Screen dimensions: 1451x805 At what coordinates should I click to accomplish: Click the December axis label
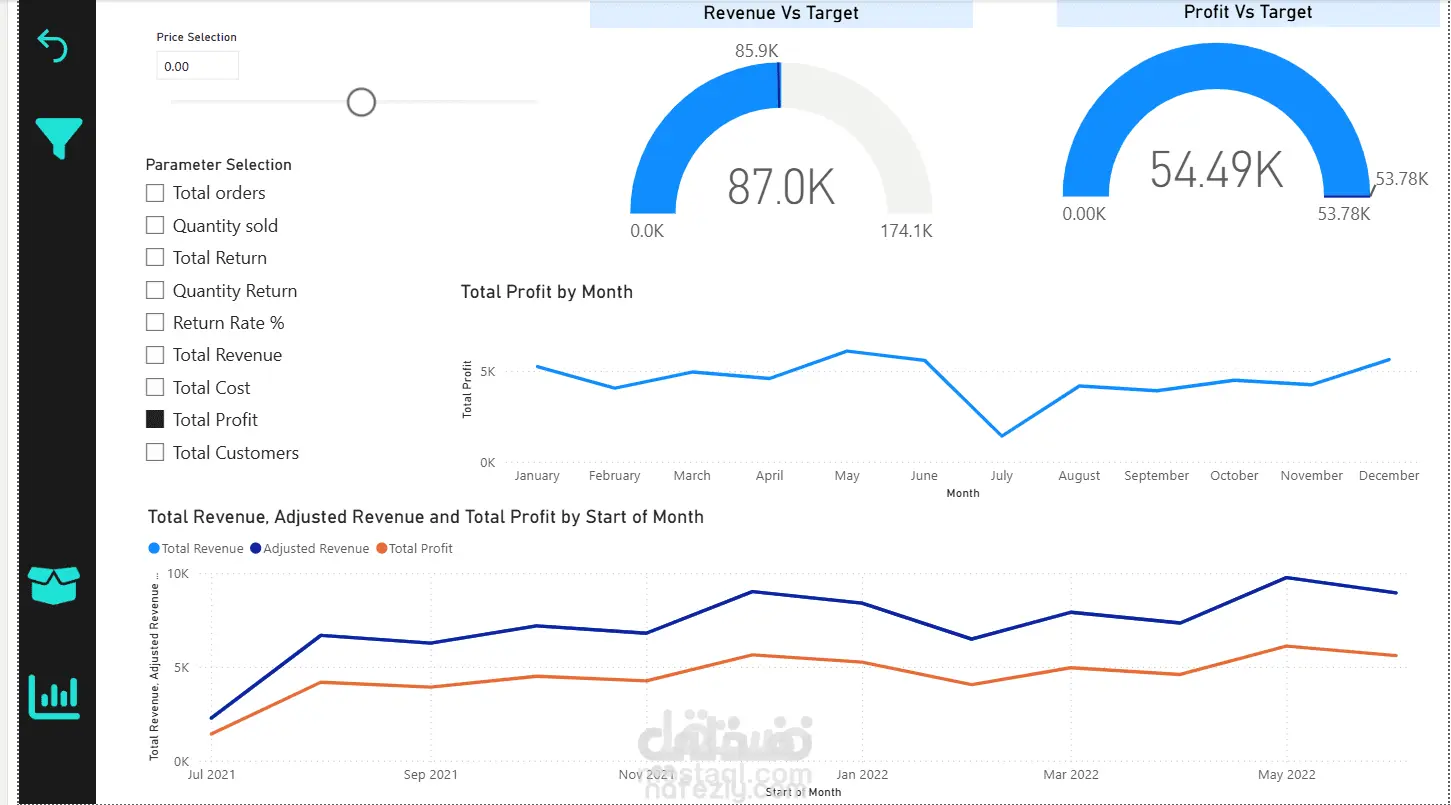point(1389,476)
